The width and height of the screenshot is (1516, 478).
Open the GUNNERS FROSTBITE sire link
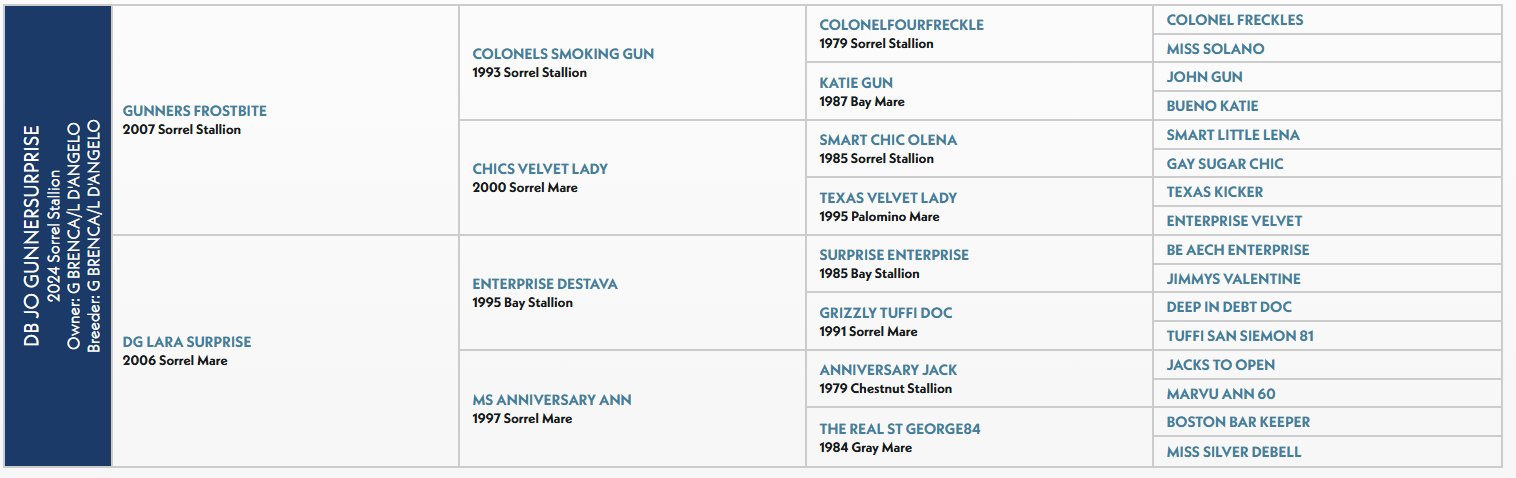point(194,111)
